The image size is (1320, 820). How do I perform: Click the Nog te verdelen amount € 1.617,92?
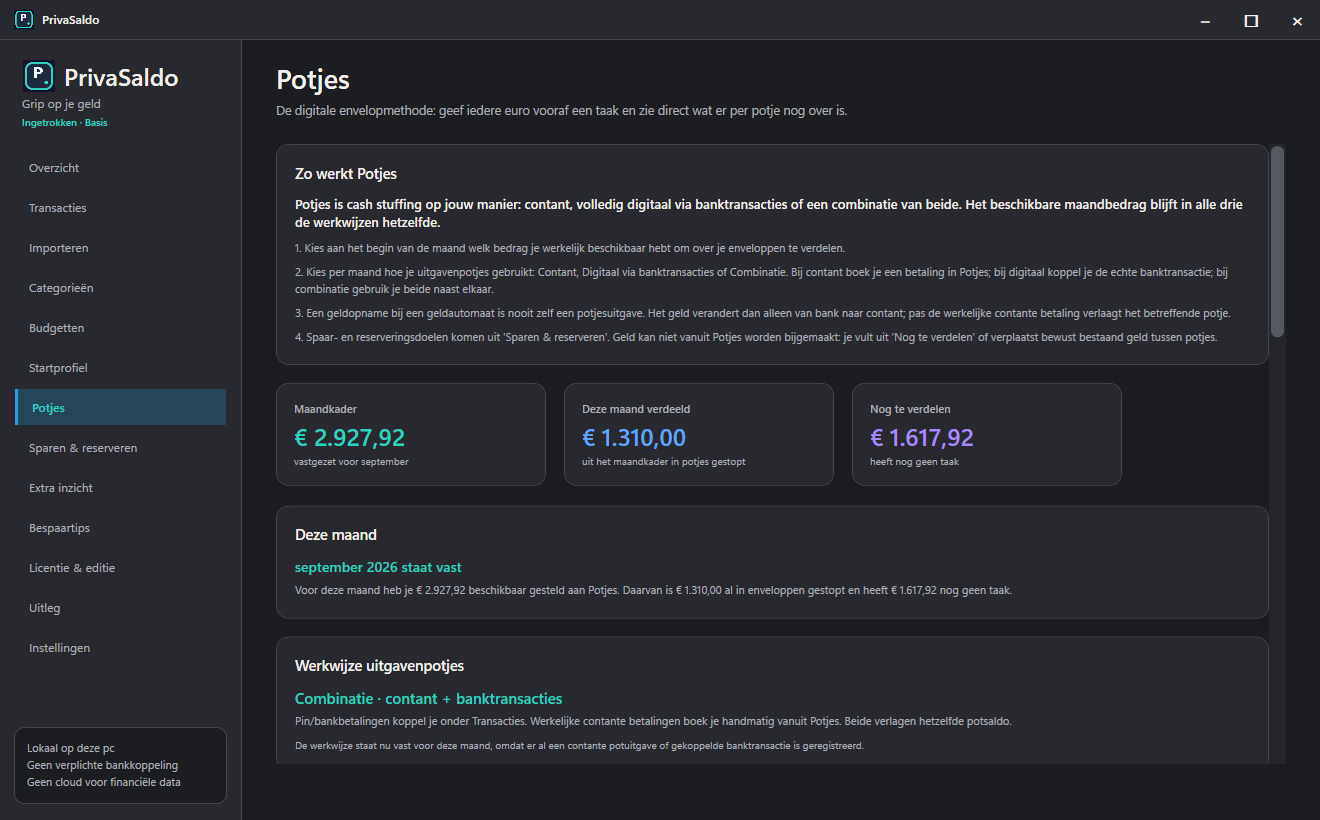(922, 437)
